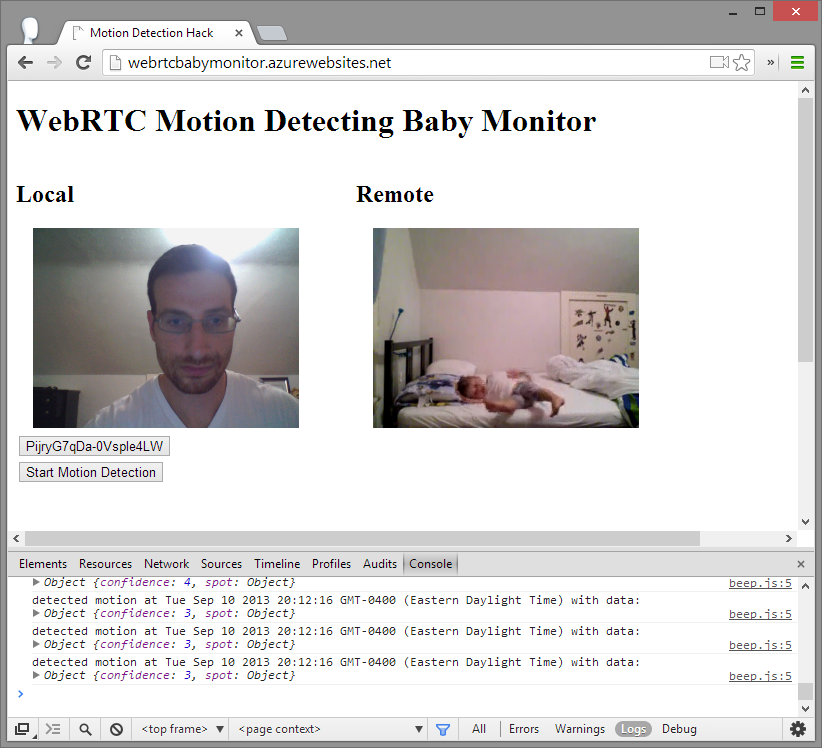Switch to the Network tab
This screenshot has width=822, height=748.
[x=166, y=564]
